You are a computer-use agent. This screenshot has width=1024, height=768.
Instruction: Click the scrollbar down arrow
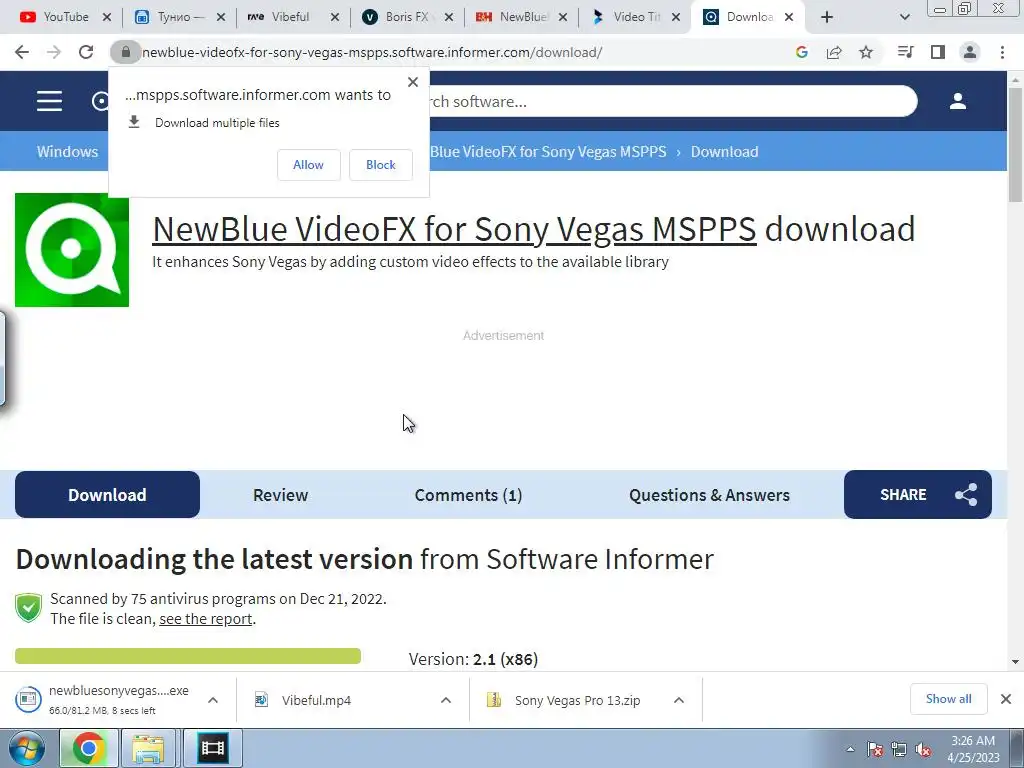point(1015,662)
